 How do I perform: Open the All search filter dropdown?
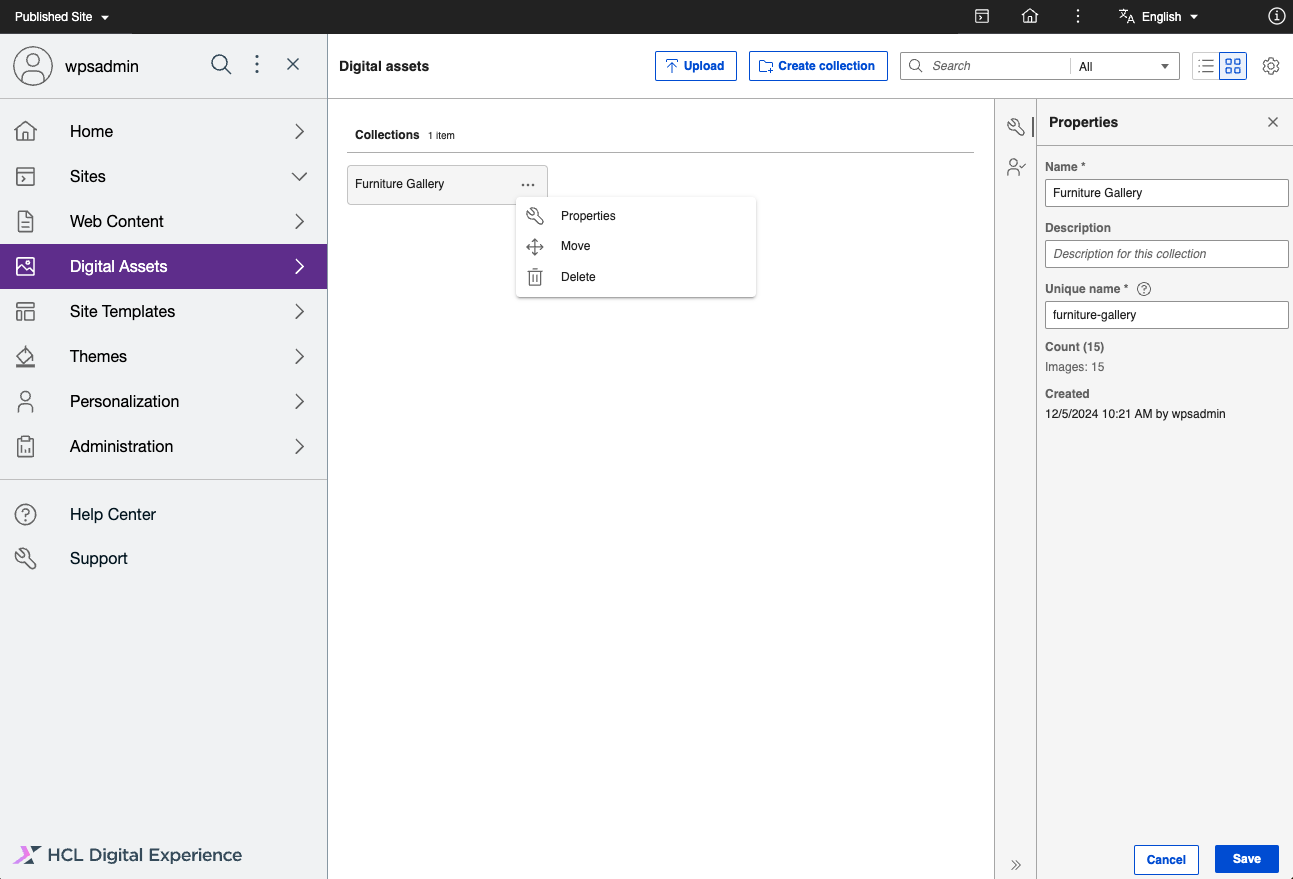coord(1124,66)
